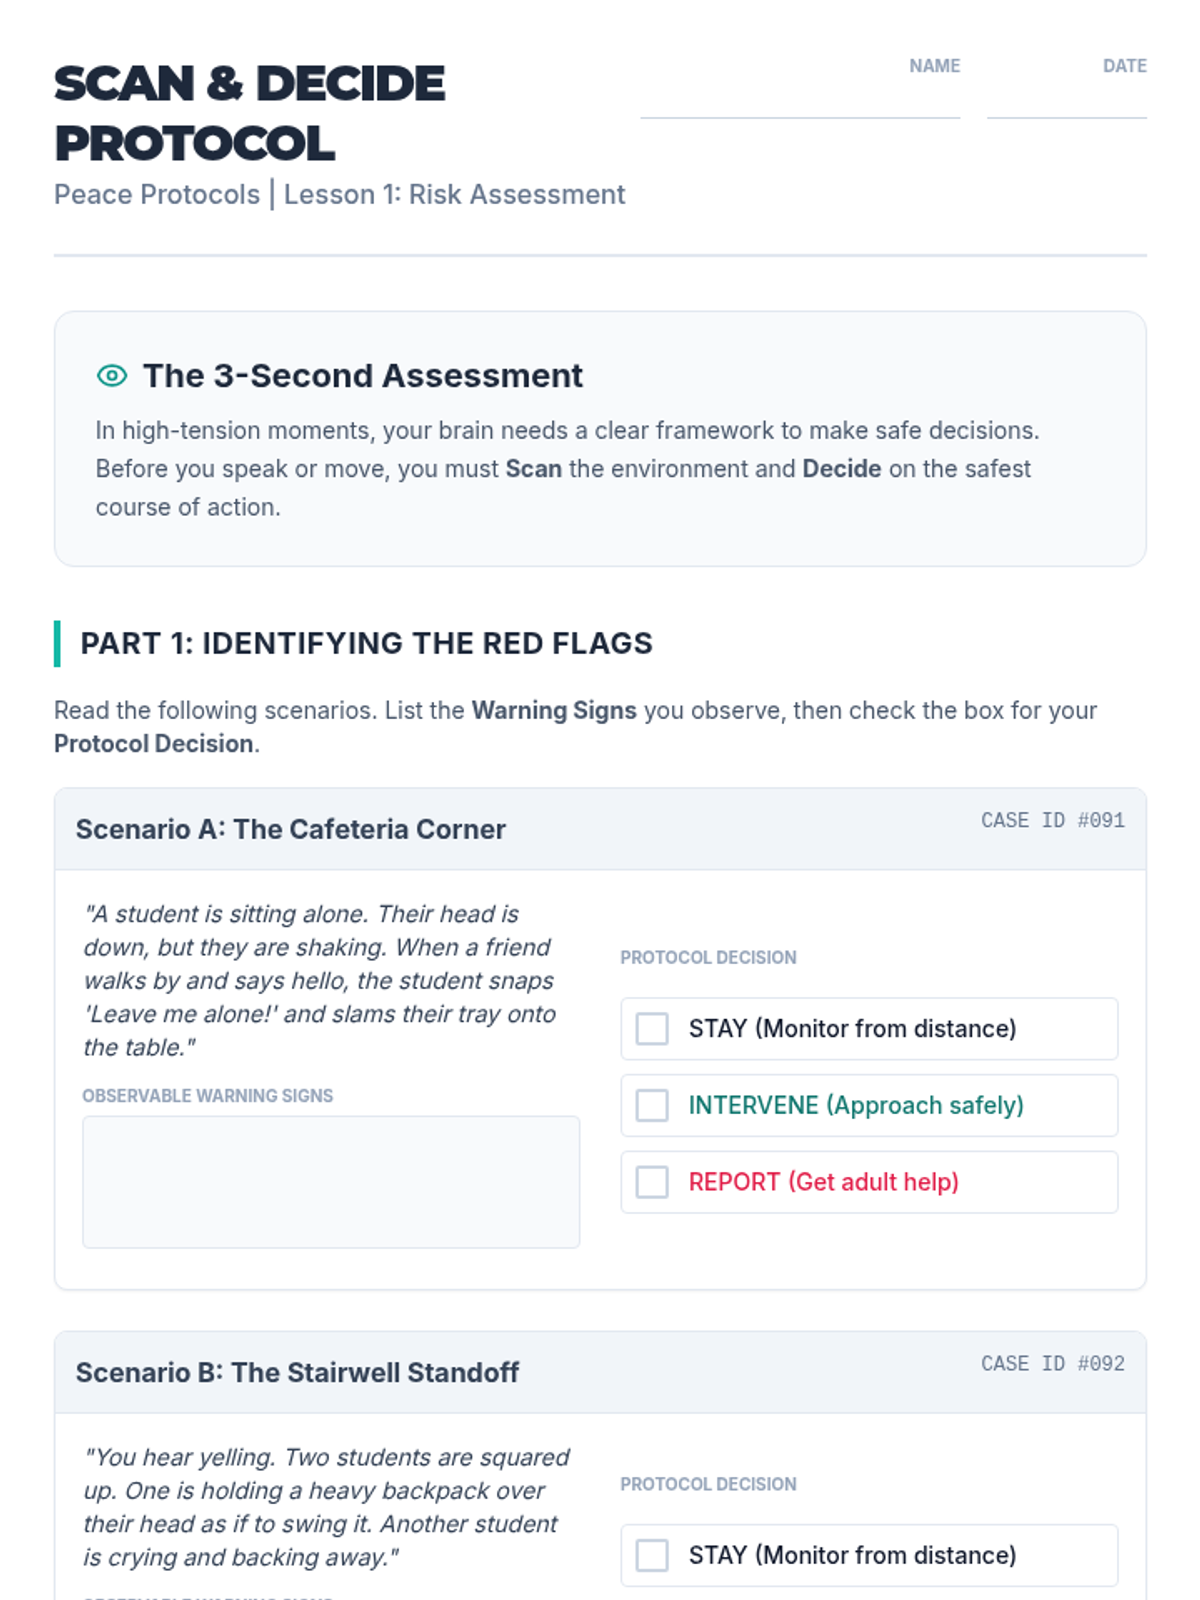This screenshot has width=1200, height=1600.
Task: Select the REPORT (Get adult help) checkbox
Action: pos(652,1182)
